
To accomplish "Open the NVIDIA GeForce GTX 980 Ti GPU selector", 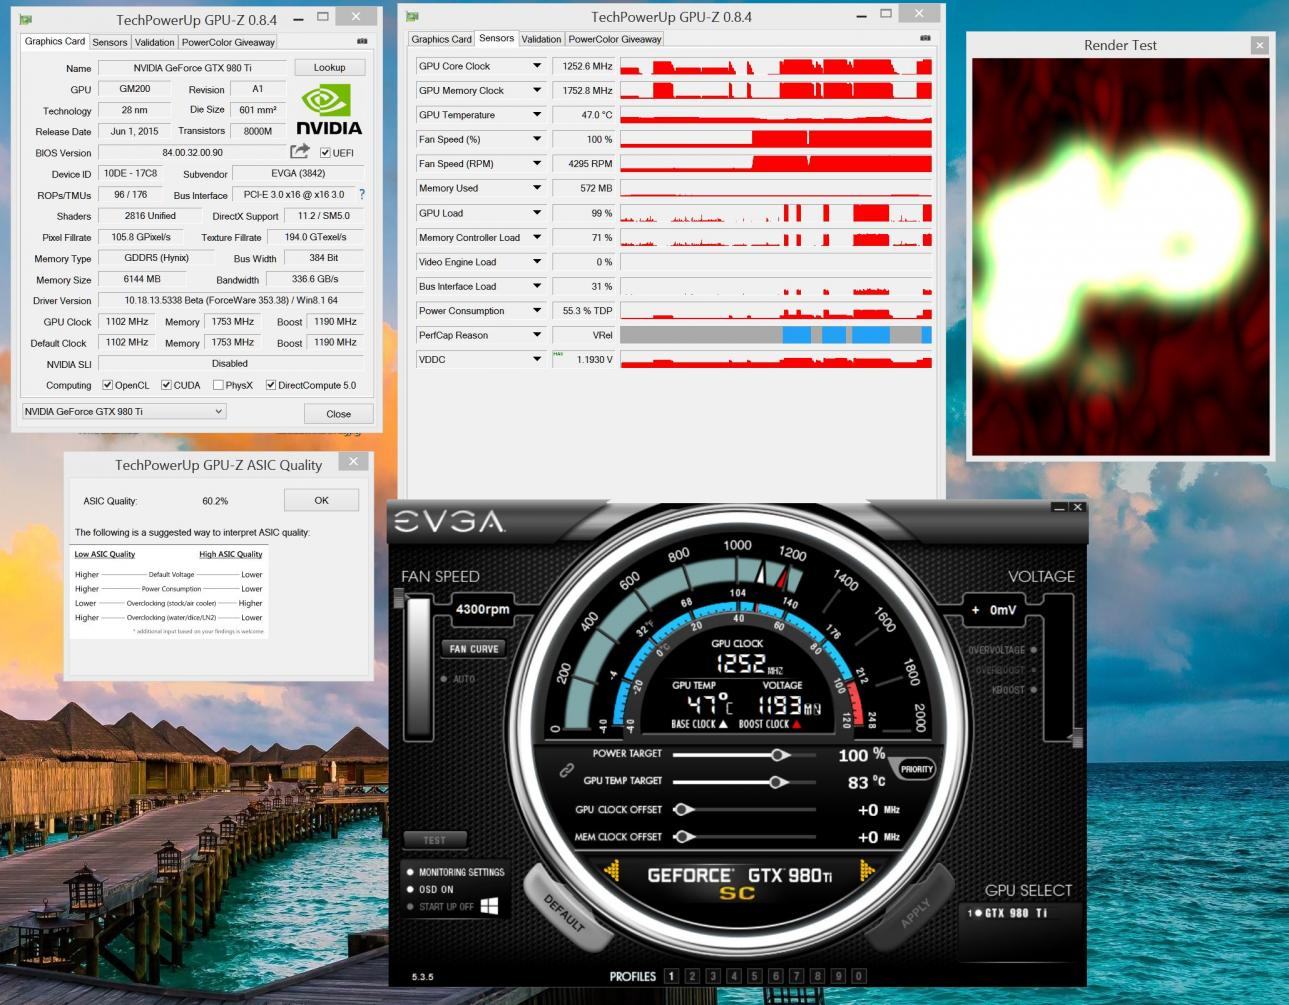I will coord(124,411).
